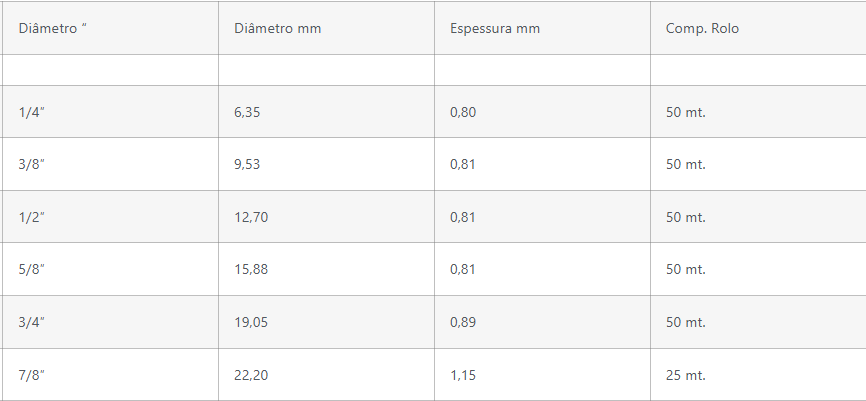Click the 22,20 diameter mm value
The image size is (866, 401).
pyautogui.click(x=250, y=375)
